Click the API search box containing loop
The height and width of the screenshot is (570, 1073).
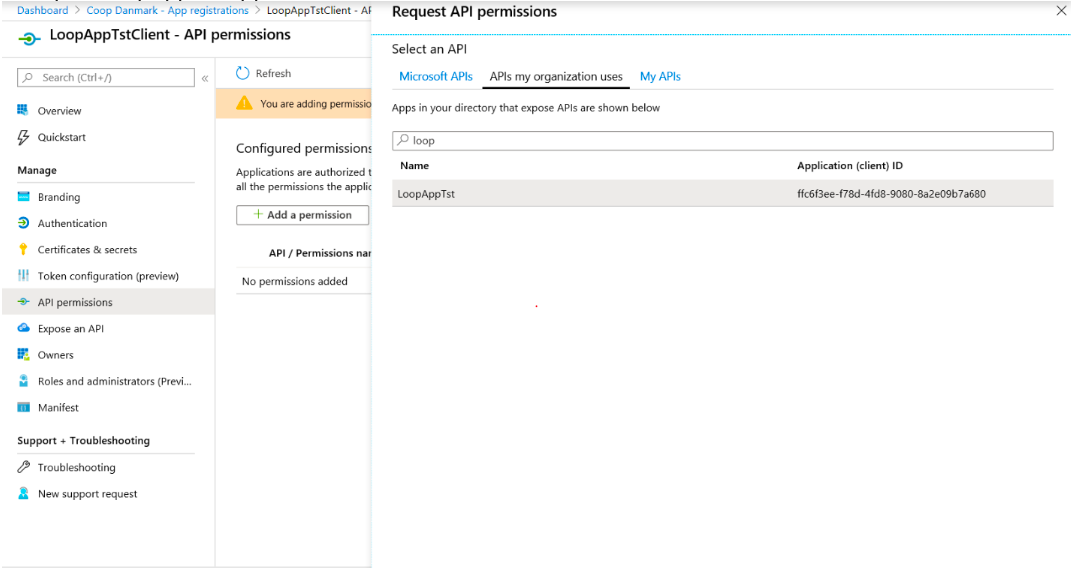(723, 140)
